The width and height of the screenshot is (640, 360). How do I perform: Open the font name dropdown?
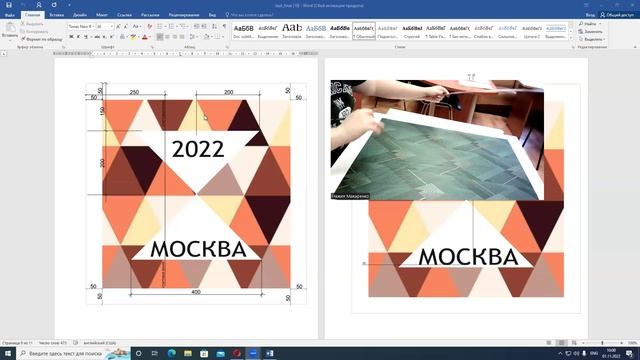93,27
